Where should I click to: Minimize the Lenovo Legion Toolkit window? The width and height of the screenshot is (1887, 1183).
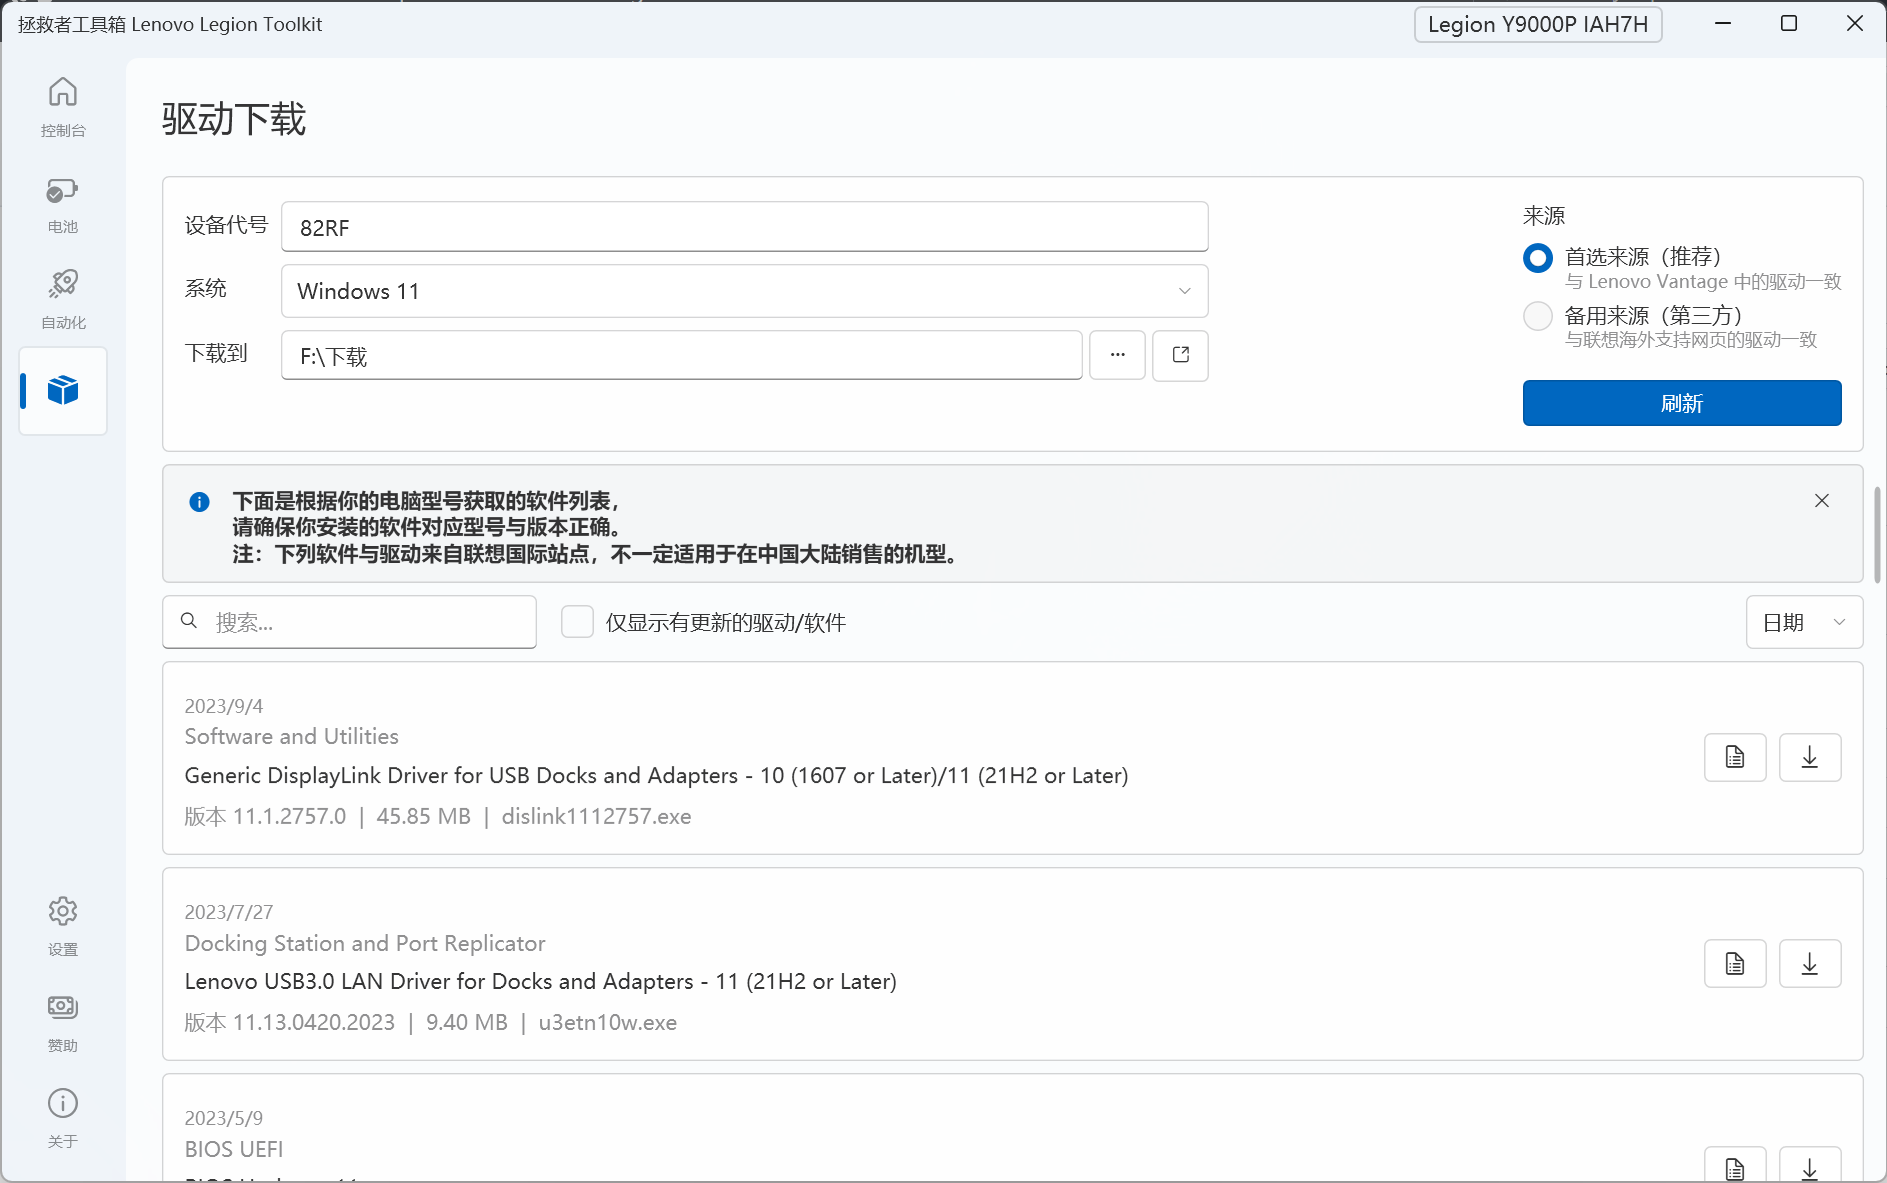pos(1723,23)
